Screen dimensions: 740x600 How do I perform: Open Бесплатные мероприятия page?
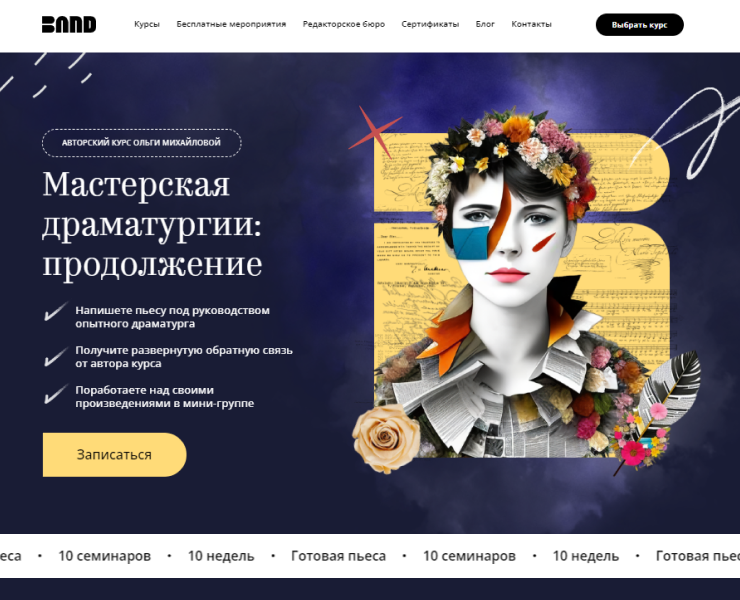click(x=231, y=24)
